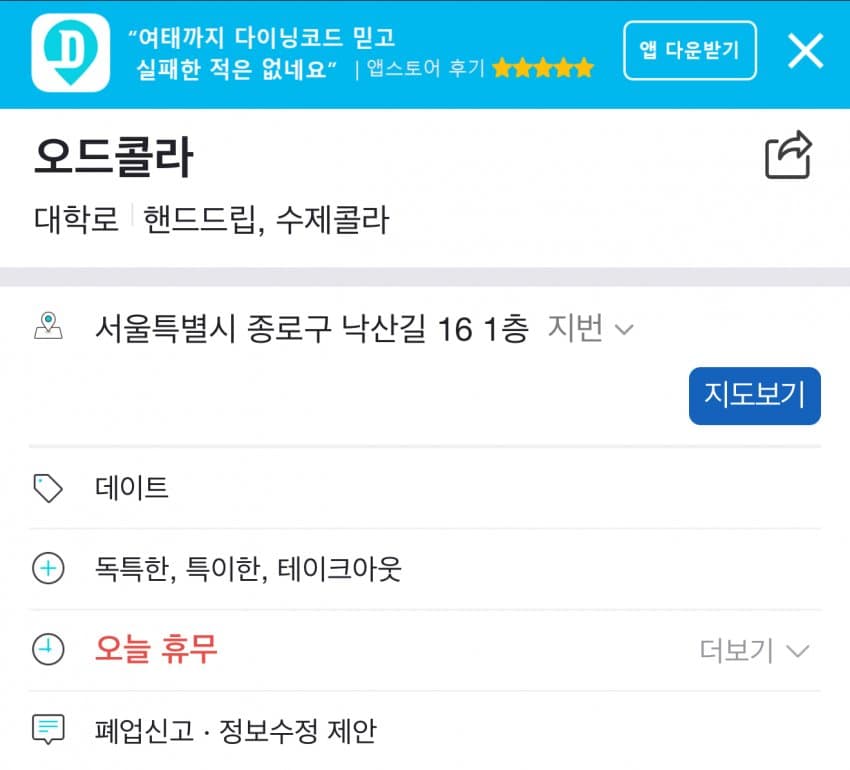
Task: Open map with 지도보기 button
Action: [754, 396]
